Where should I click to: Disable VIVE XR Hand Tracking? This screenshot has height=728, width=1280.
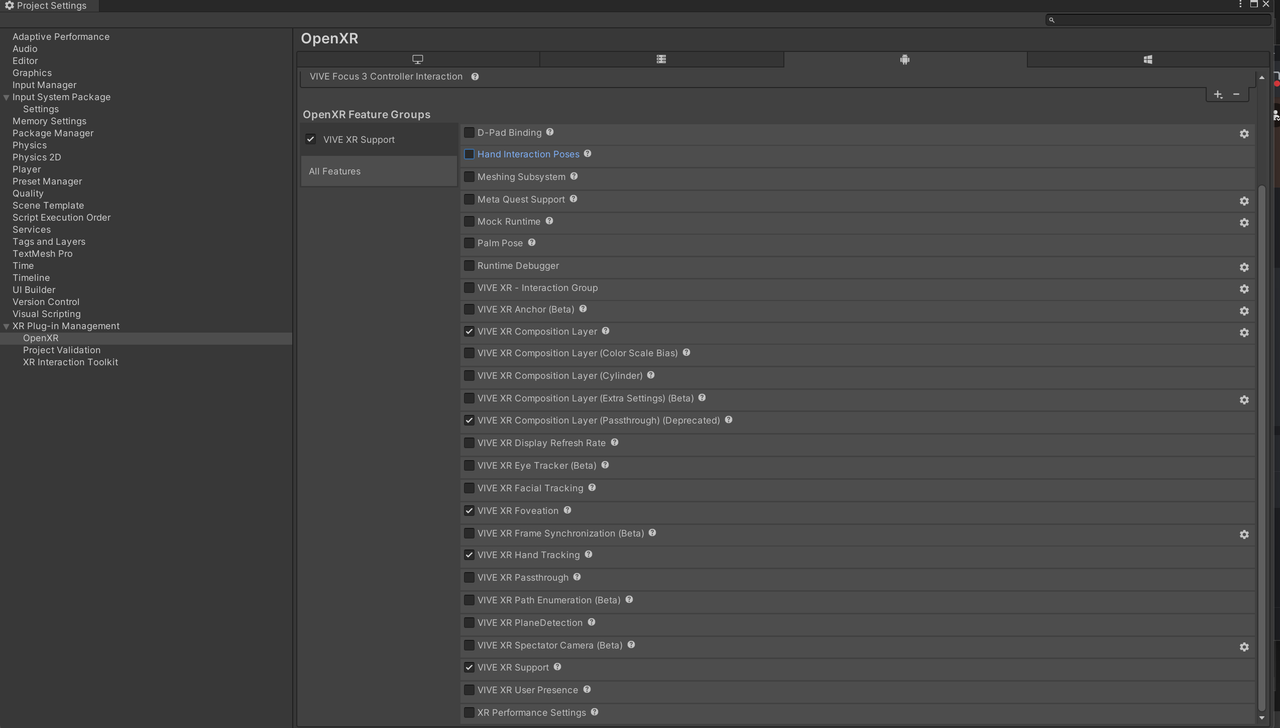469,554
